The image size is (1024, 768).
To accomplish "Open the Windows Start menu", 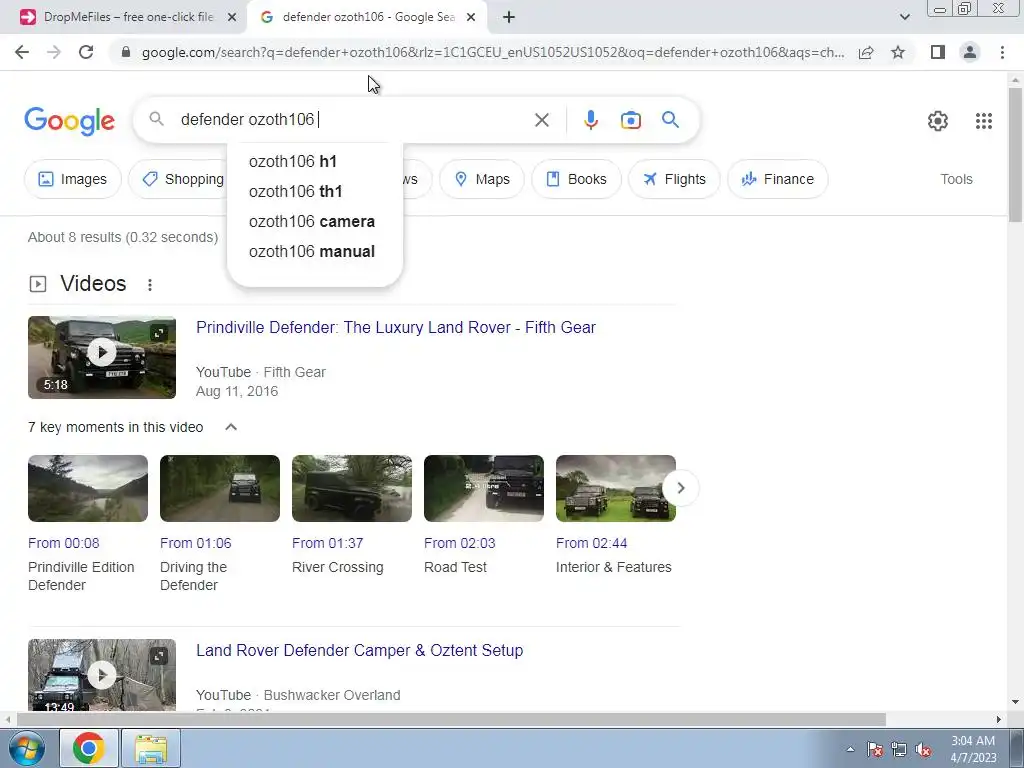I will point(25,748).
